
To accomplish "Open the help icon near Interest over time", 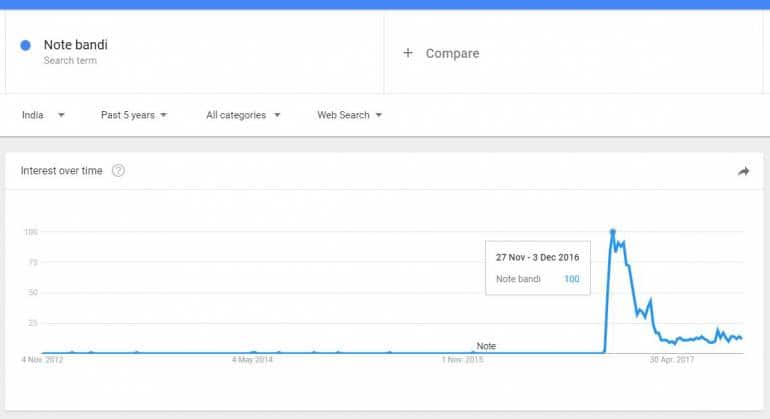I will click(x=118, y=171).
